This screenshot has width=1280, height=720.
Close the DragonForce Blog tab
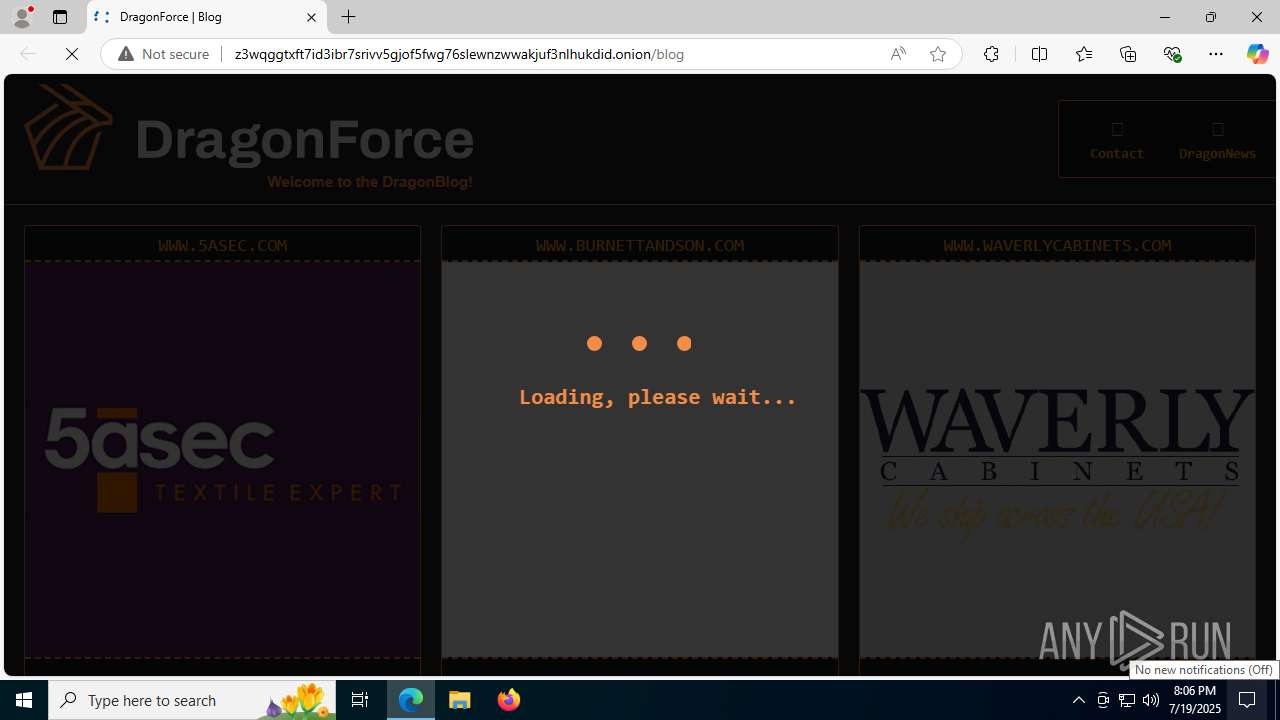[x=311, y=17]
